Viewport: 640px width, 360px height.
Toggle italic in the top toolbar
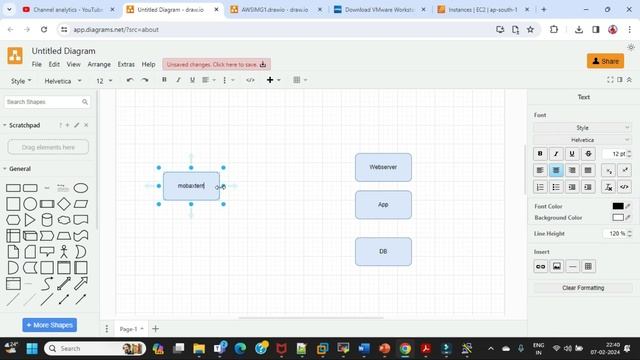(178, 80)
